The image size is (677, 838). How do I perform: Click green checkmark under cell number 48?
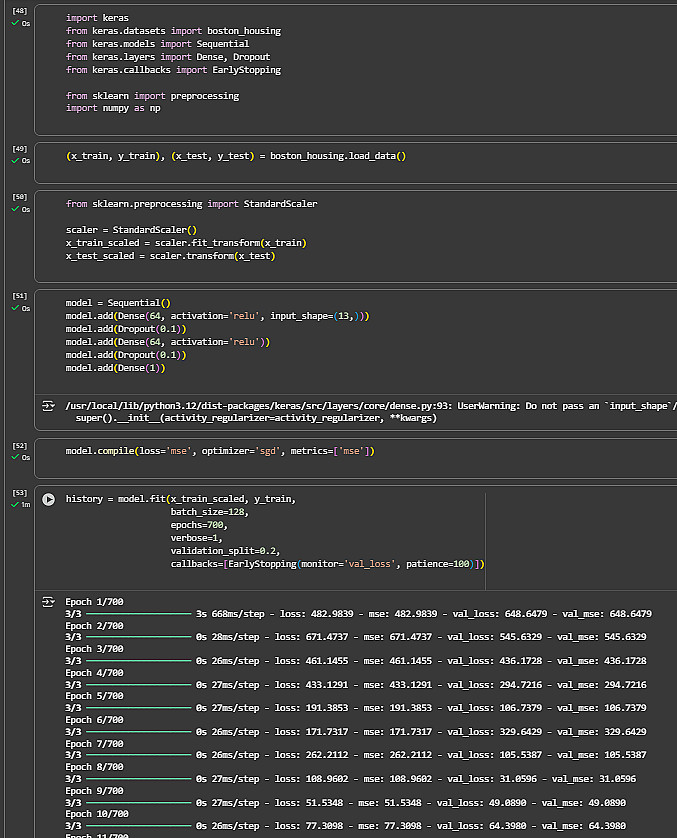pyautogui.click(x=15, y=23)
